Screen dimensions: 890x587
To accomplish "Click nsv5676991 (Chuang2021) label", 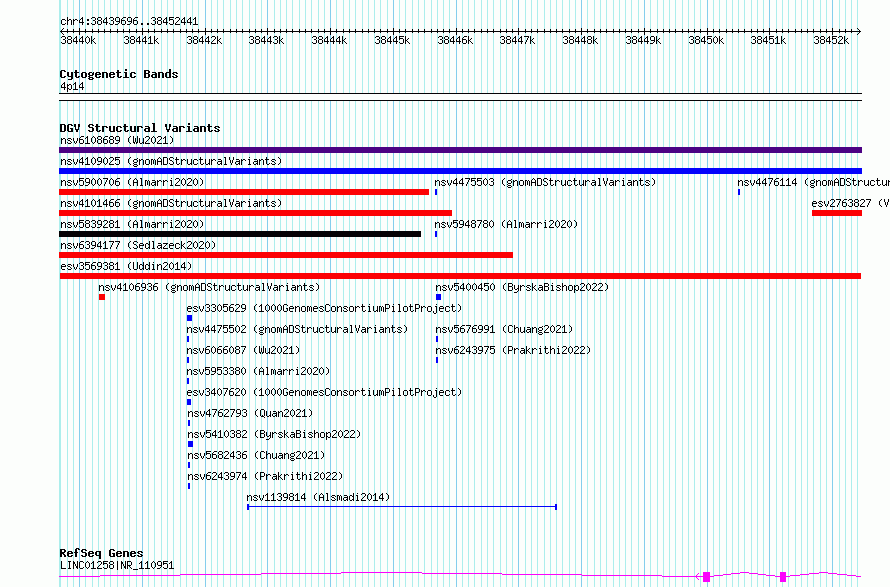I will (504, 329).
